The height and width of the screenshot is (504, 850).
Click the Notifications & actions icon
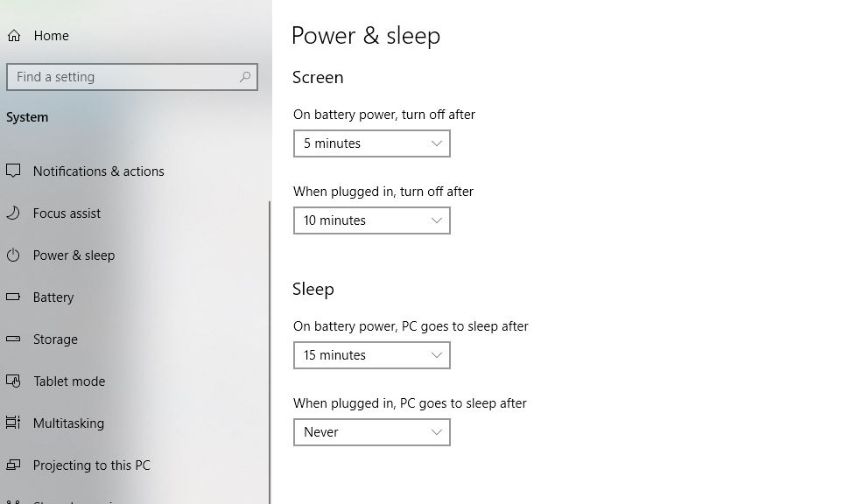point(13,171)
